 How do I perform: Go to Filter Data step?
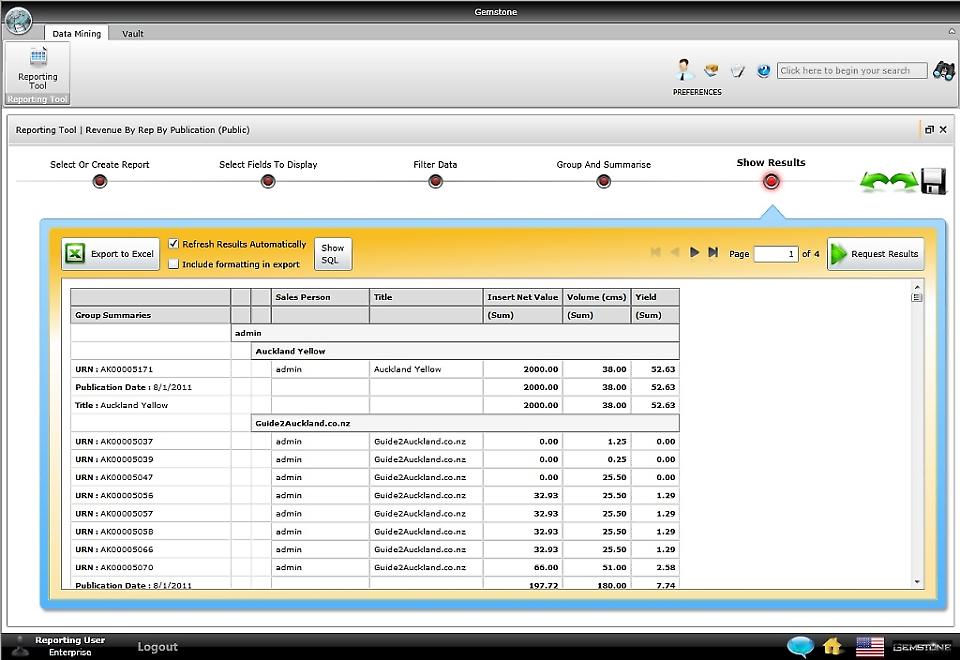click(435, 181)
